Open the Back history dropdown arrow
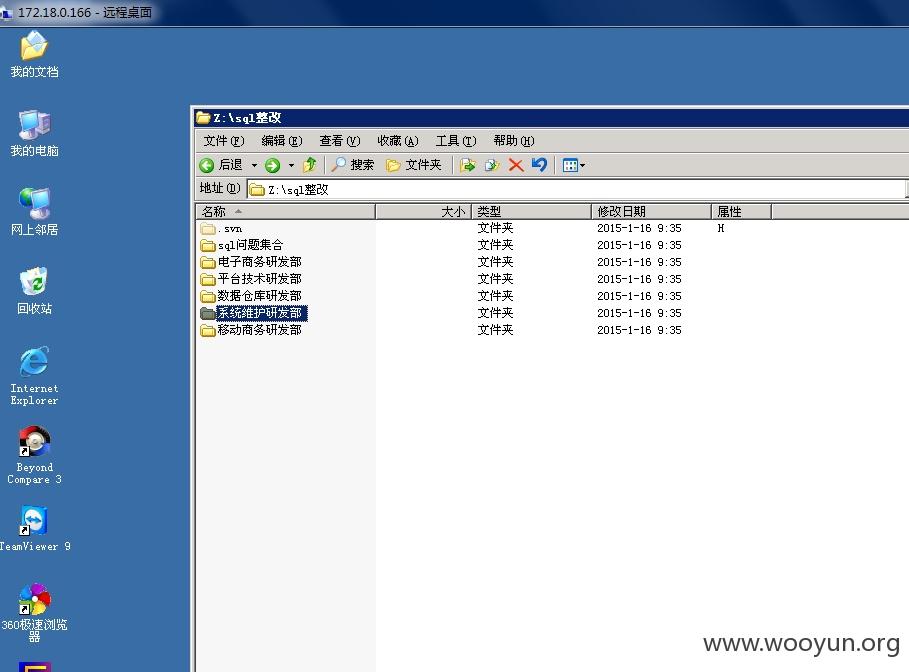 [x=254, y=165]
